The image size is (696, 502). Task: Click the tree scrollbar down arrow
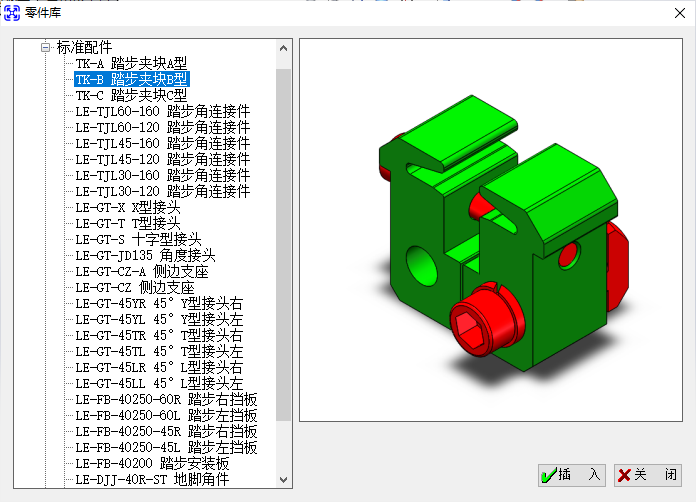coord(283,480)
